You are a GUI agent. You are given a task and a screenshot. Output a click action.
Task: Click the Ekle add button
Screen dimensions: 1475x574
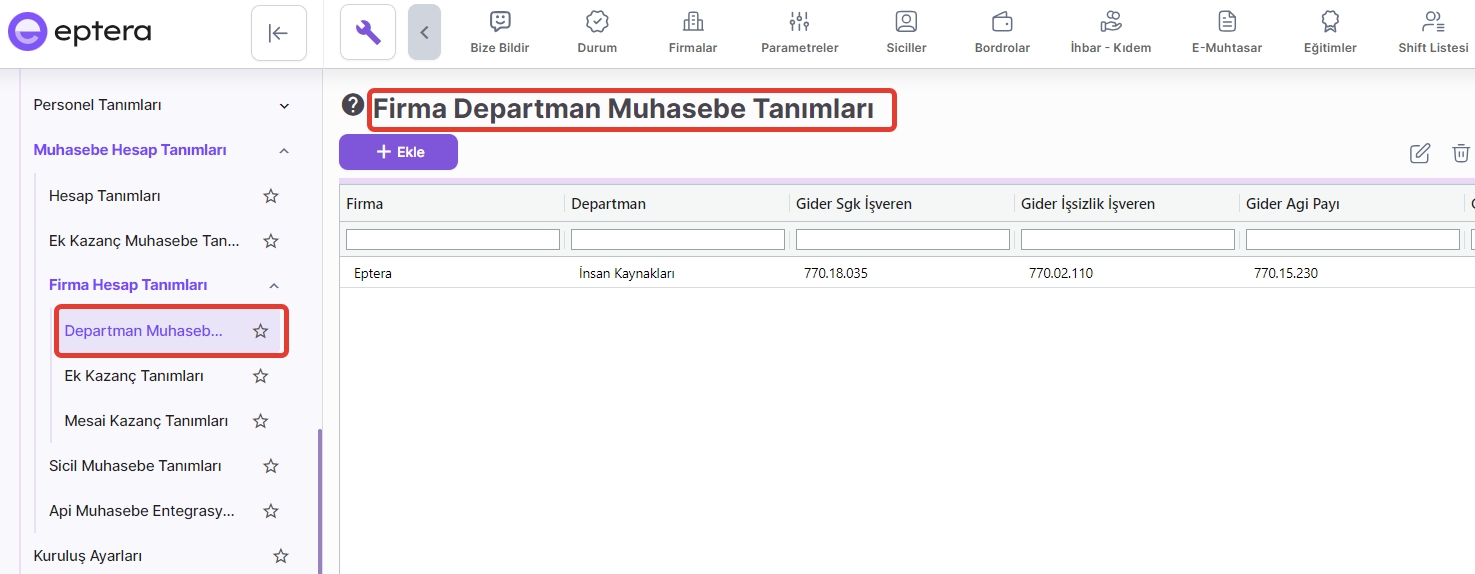pyautogui.click(x=398, y=152)
